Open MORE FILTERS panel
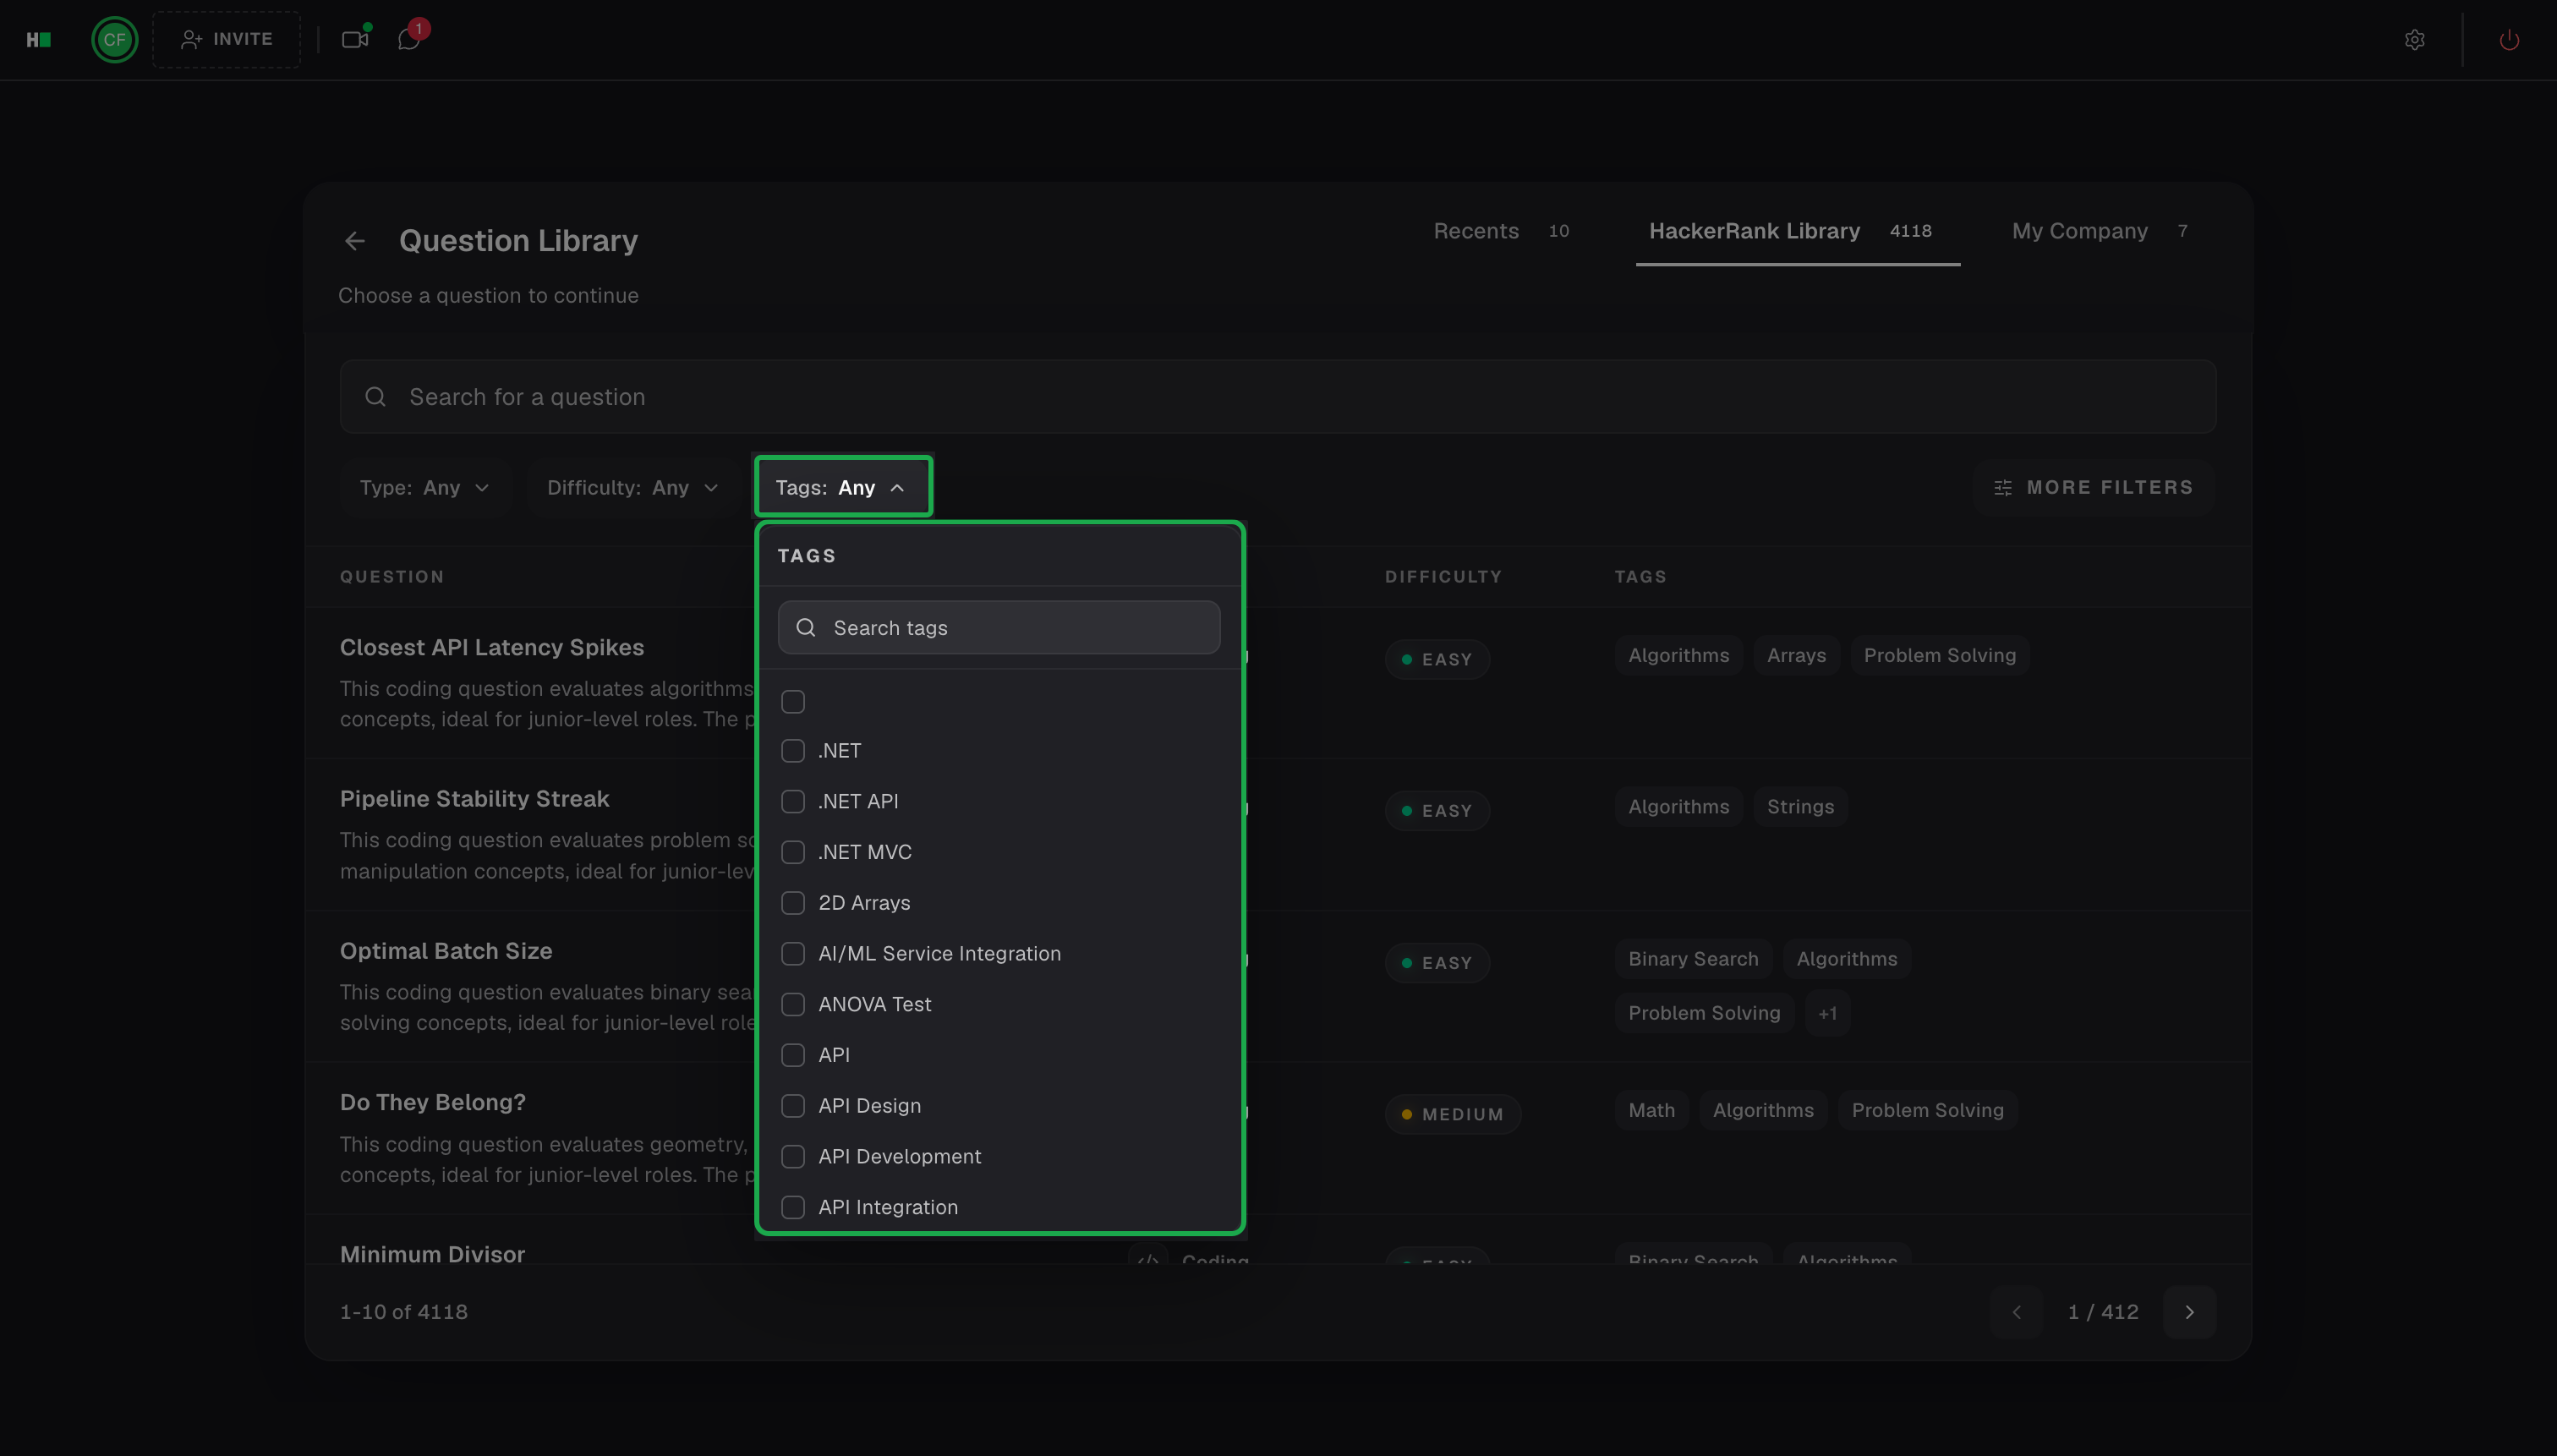 (x=2094, y=488)
